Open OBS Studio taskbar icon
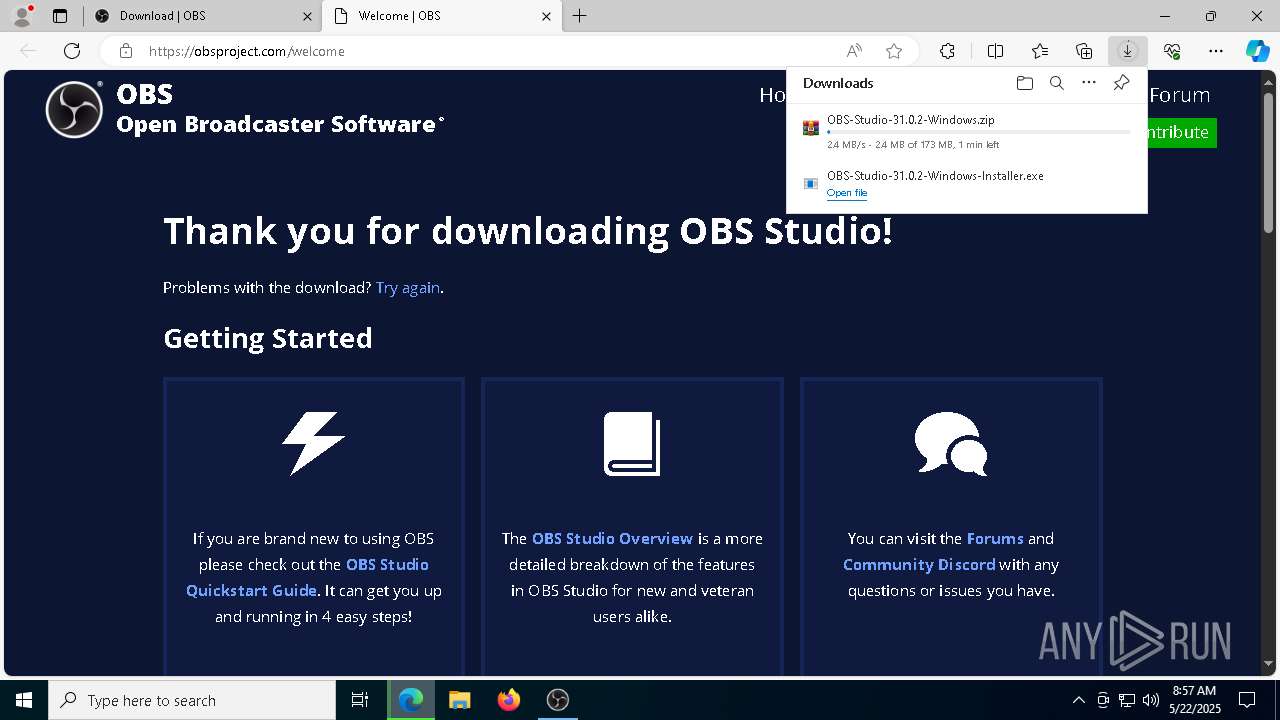 pos(557,700)
